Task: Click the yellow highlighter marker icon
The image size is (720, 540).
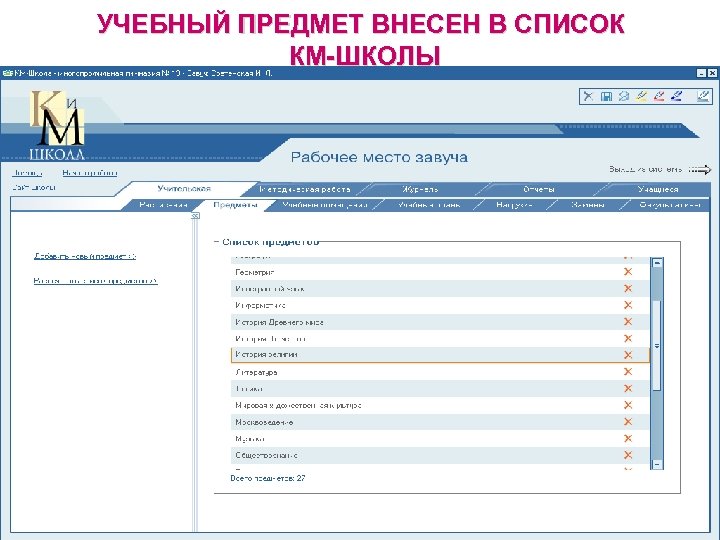Action: coord(641,96)
